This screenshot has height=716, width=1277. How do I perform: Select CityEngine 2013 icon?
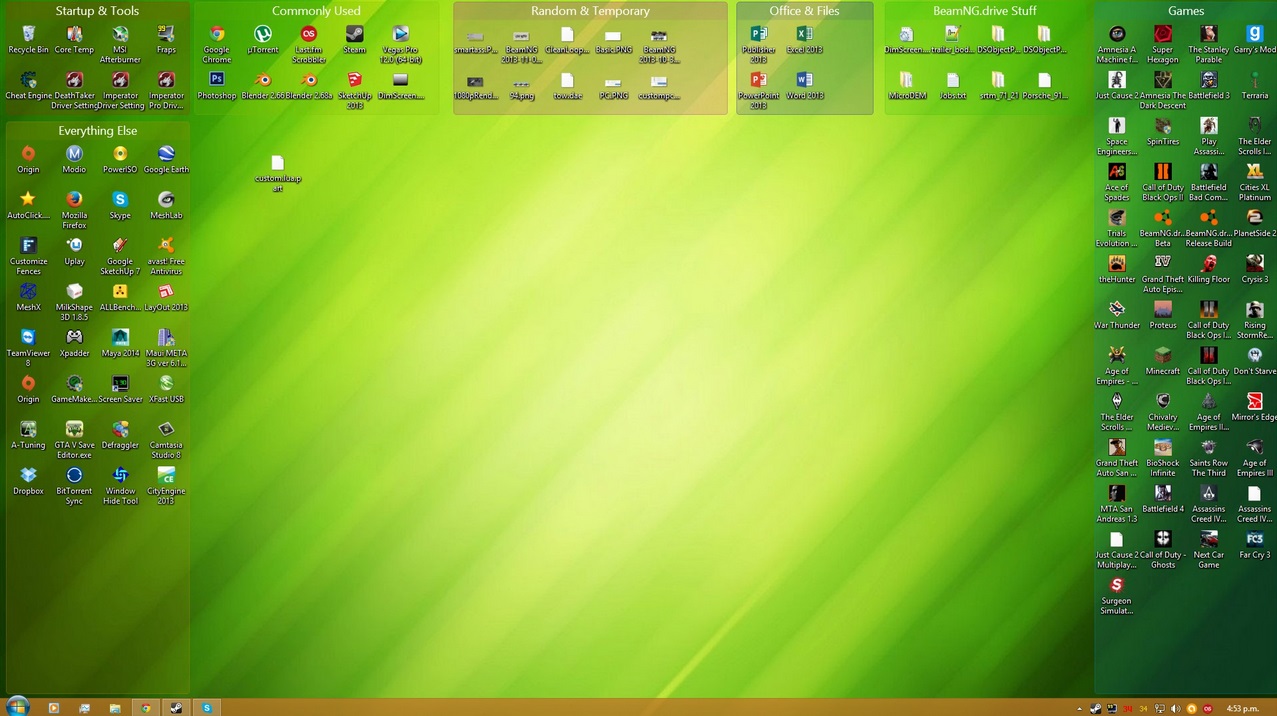tap(166, 486)
